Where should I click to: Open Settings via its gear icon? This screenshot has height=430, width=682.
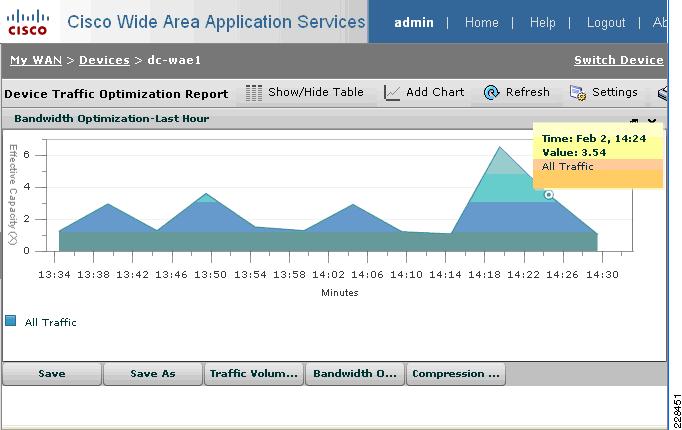(x=578, y=93)
